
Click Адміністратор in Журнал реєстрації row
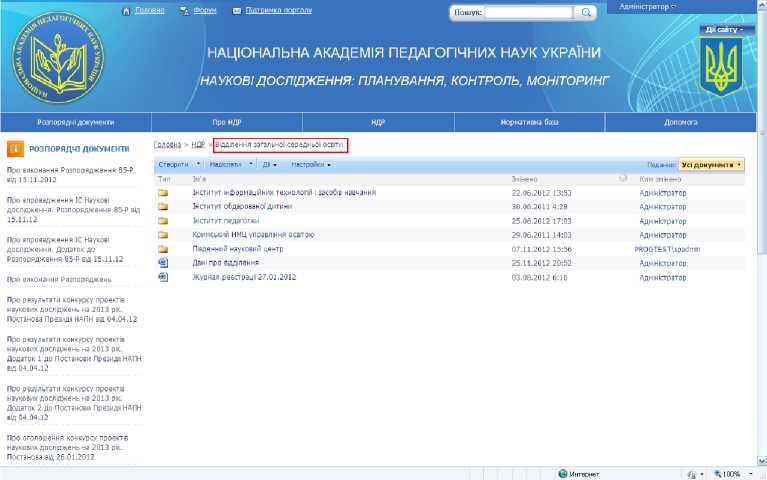[x=663, y=277]
